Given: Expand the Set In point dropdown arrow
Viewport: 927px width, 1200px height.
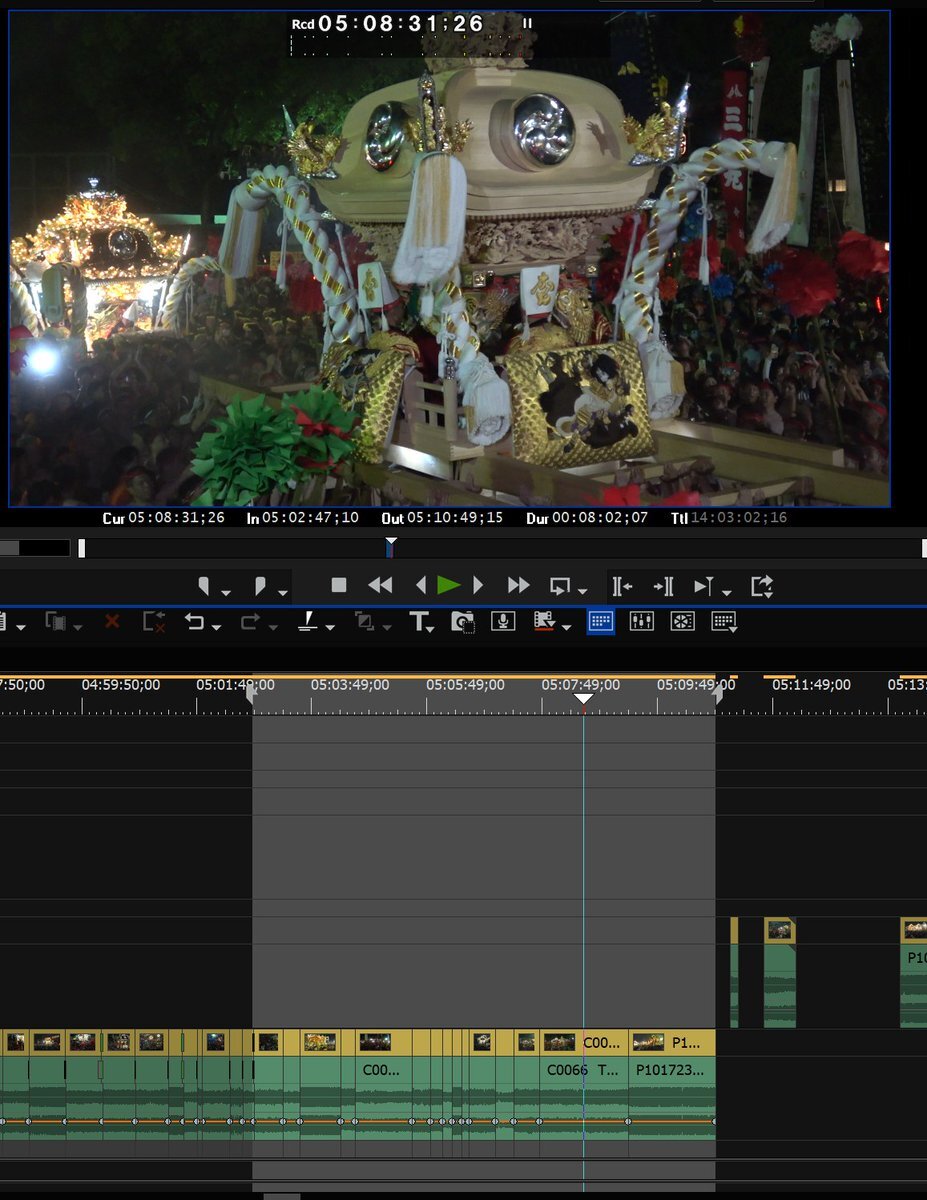Looking at the screenshot, I should 226,592.
